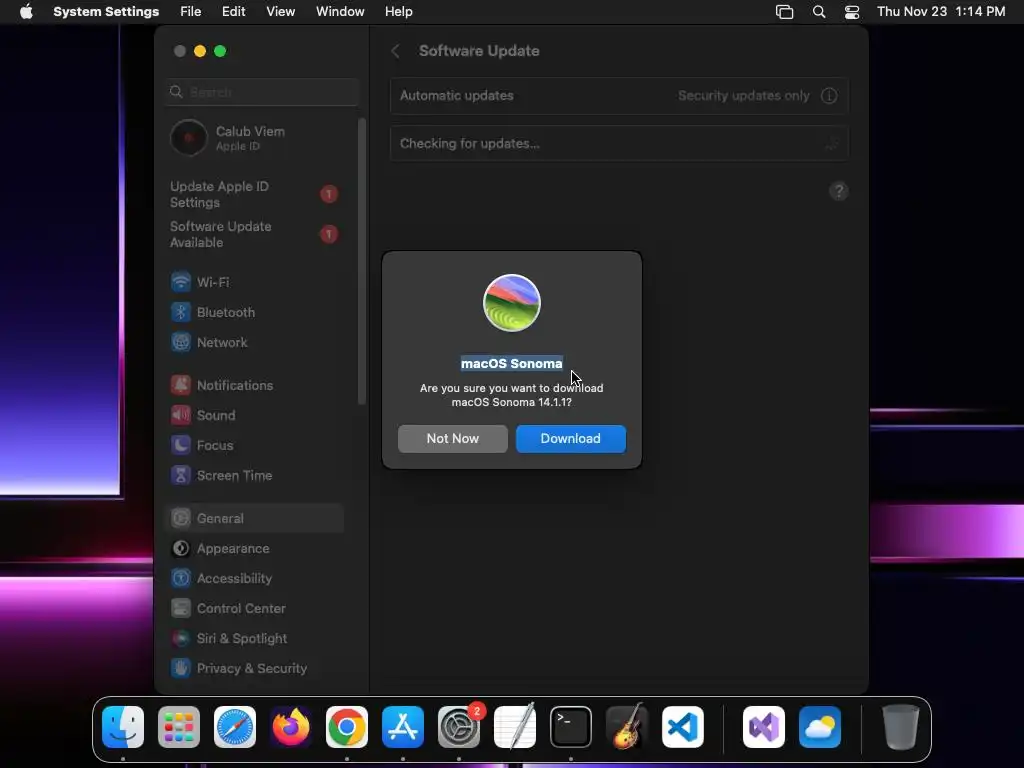1024x768 pixels.
Task: Open the Apple menu
Action: 26,12
